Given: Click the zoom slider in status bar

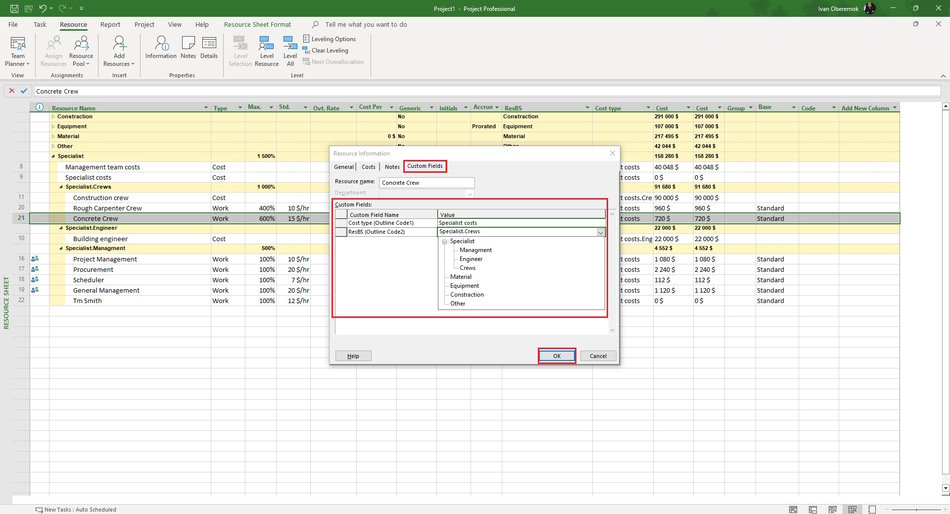Looking at the screenshot, I should tap(915, 509).
